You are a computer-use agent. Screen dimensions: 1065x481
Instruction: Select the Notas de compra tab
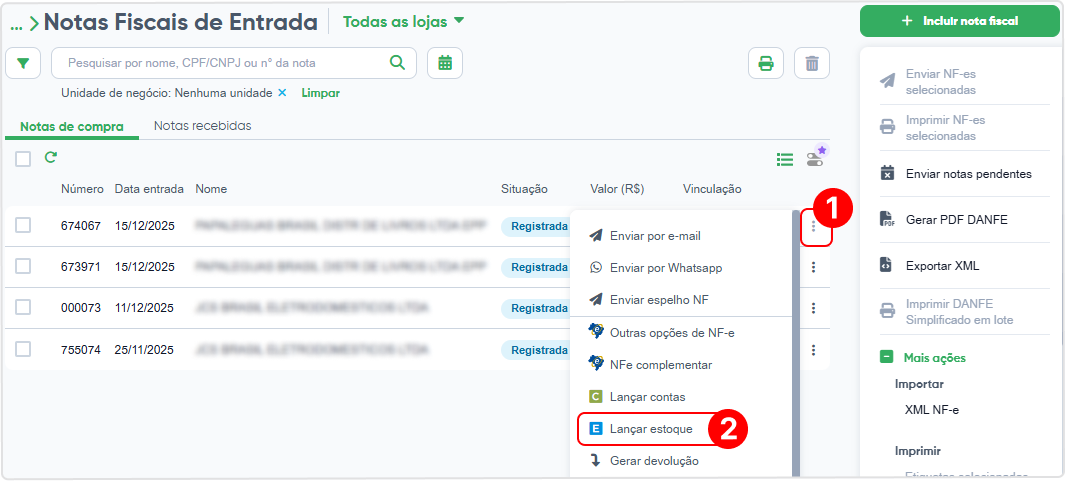72,126
